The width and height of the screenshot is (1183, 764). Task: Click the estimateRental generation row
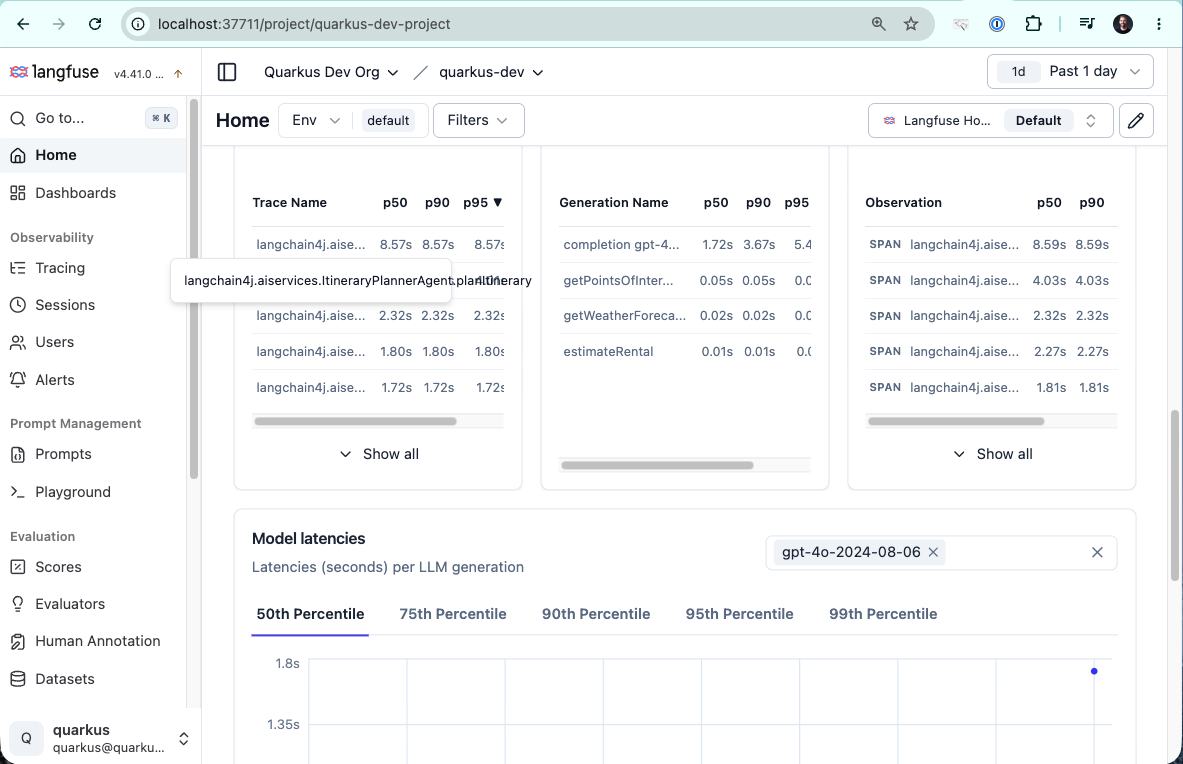(685, 351)
